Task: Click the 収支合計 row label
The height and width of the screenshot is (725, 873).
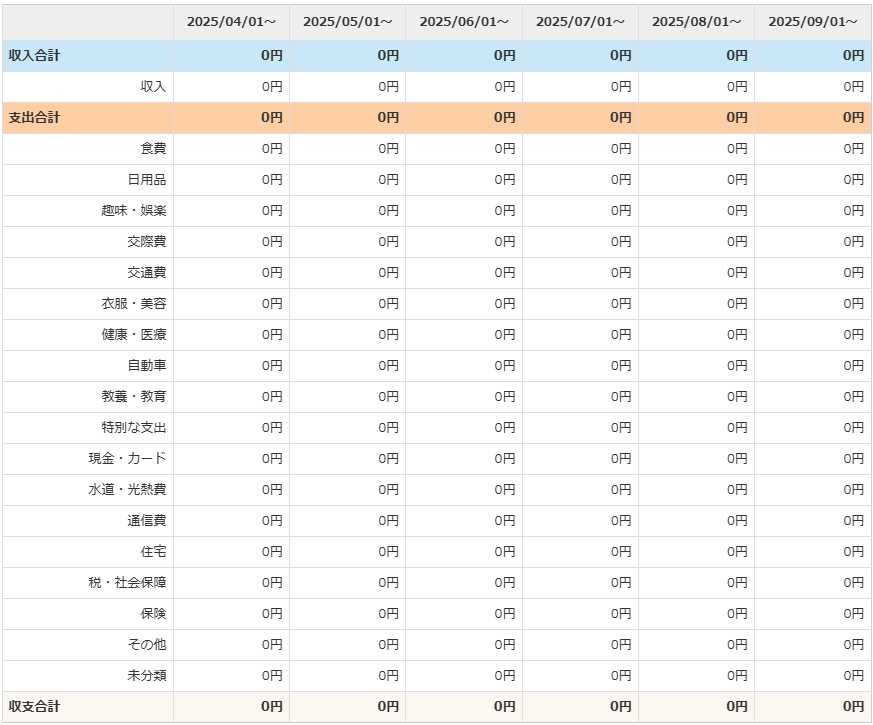Action: tap(35, 707)
